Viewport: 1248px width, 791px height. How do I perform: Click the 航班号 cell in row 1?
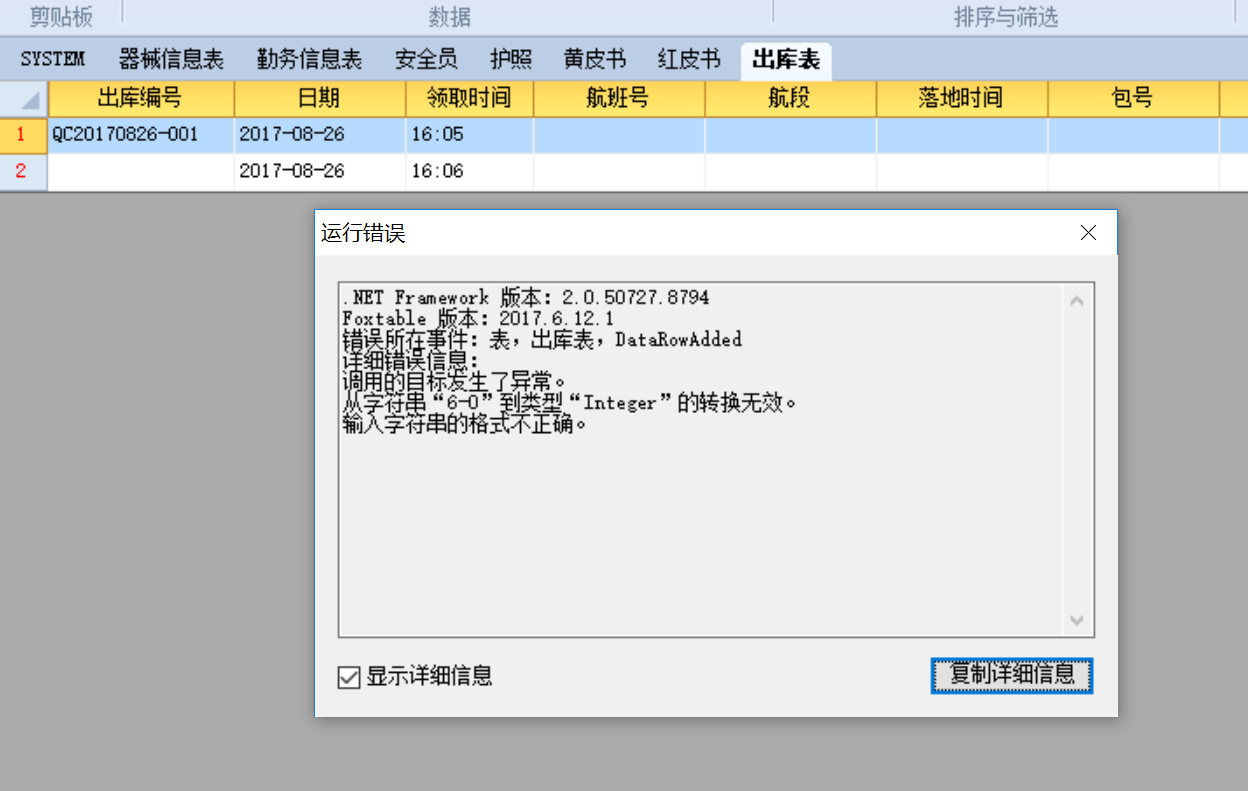pos(619,135)
